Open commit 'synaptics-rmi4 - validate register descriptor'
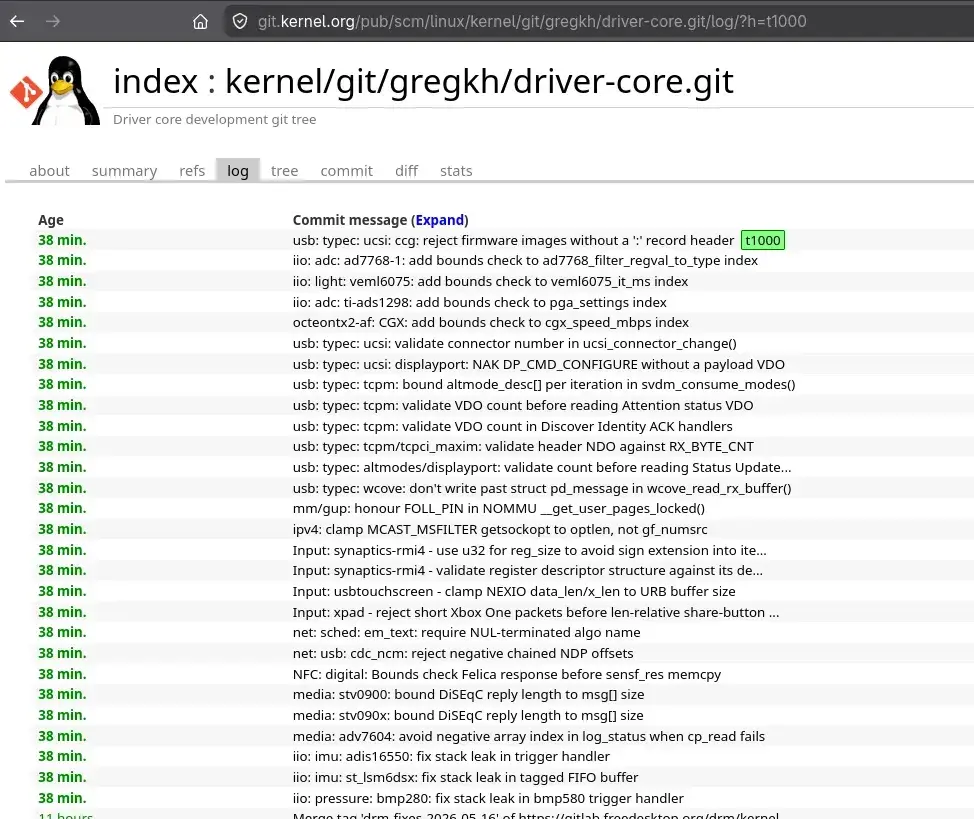Screen dimensions: 974x819 coord(527,570)
